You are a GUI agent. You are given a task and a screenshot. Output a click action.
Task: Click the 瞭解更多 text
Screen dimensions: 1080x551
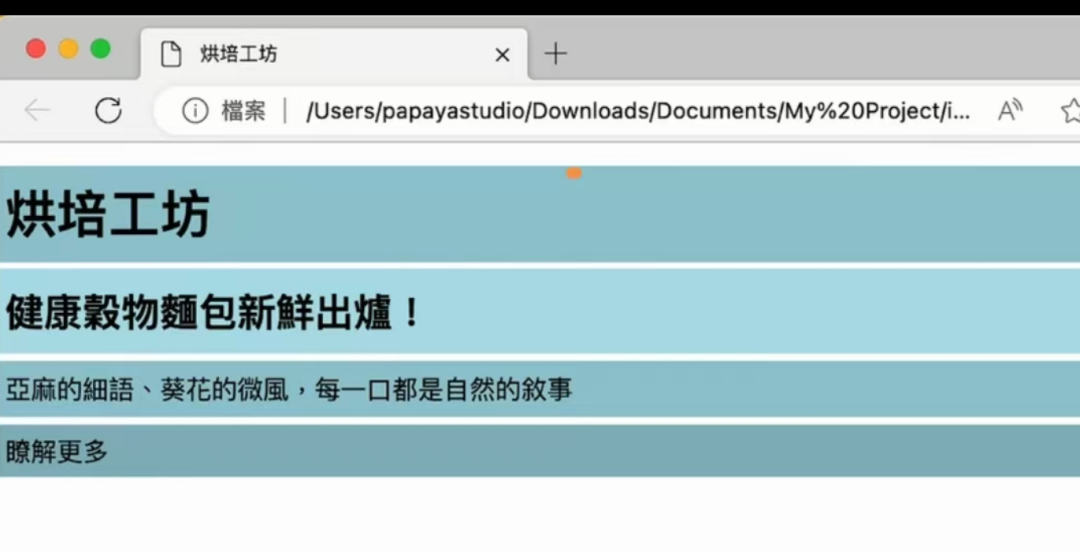pyautogui.click(x=57, y=452)
